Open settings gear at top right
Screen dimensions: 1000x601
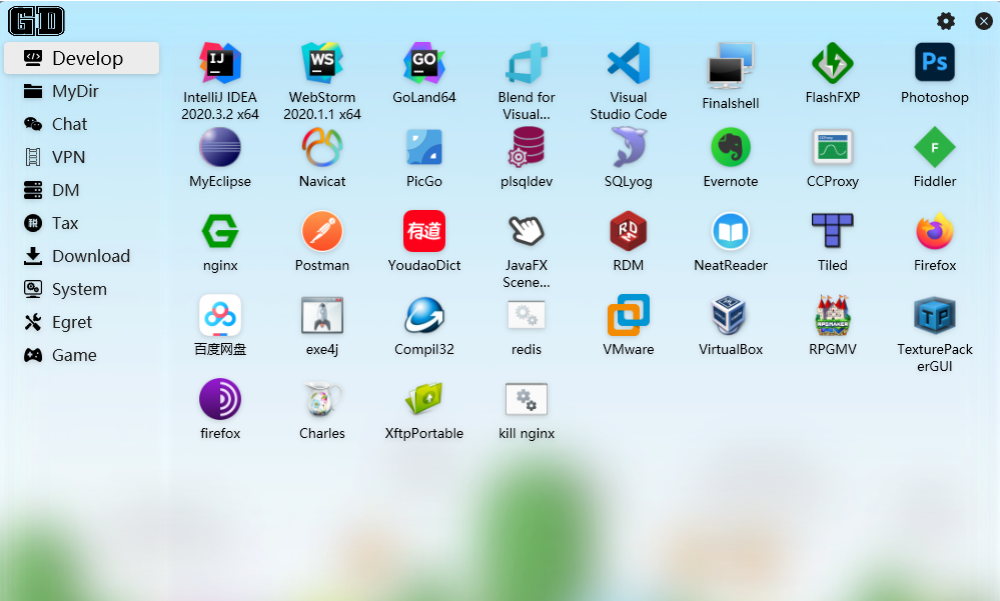[946, 21]
